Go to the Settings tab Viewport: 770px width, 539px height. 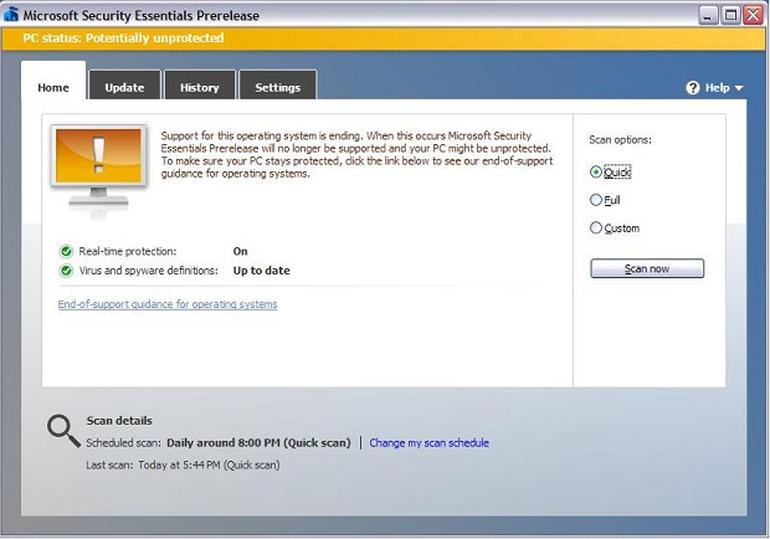(x=277, y=87)
